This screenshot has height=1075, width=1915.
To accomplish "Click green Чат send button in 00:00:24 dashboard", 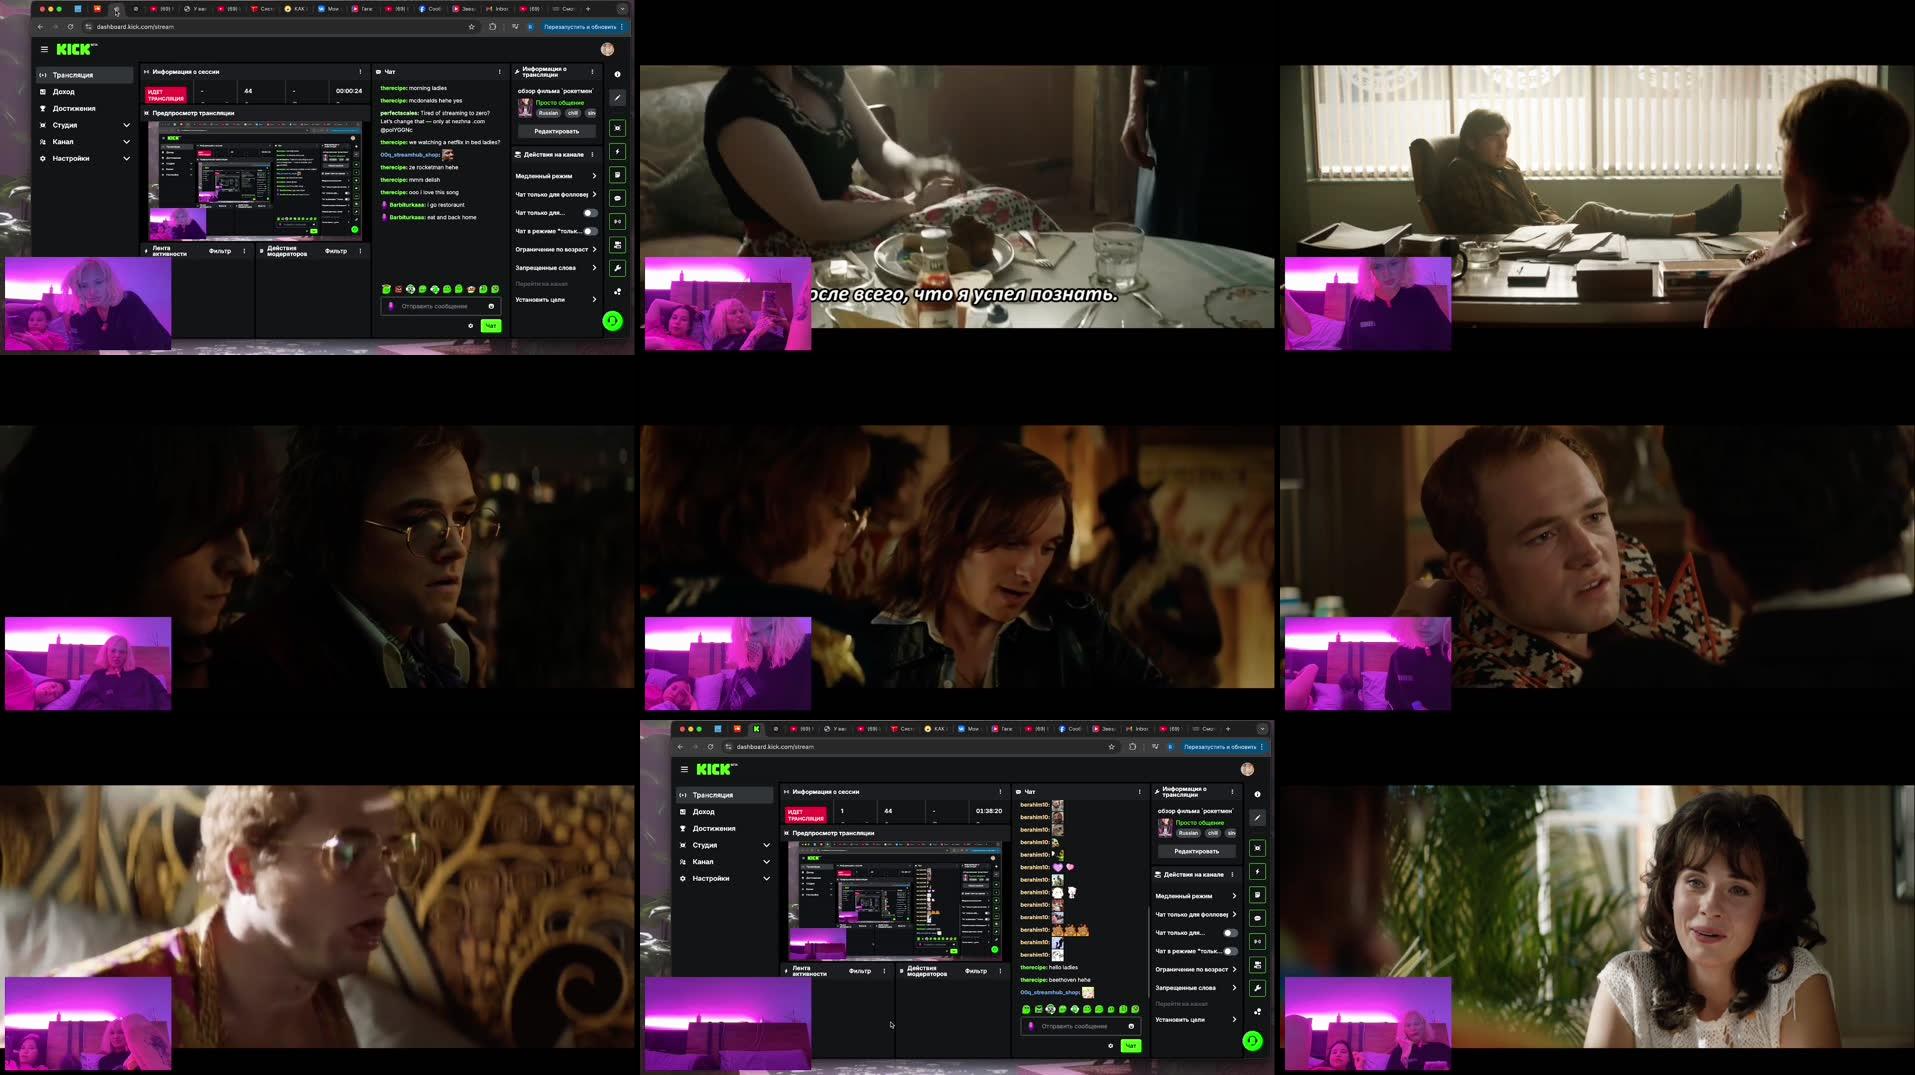I will coord(490,326).
